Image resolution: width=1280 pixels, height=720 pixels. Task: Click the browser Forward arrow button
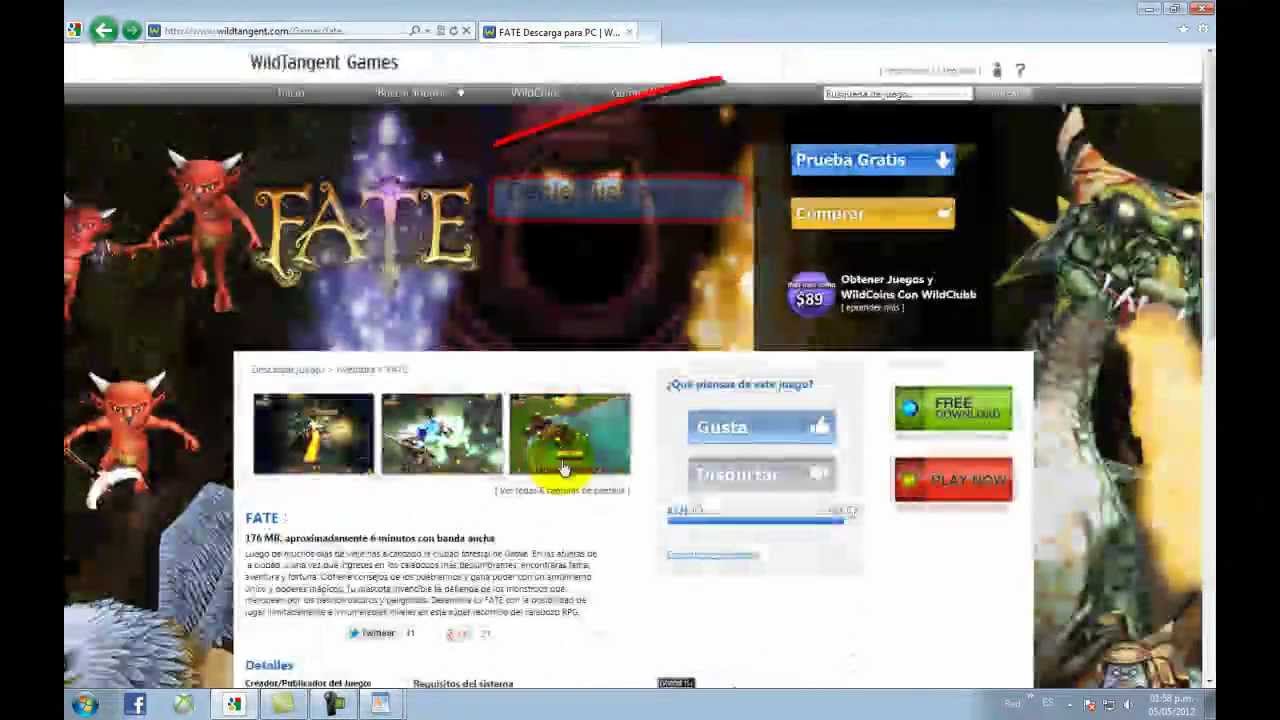[131, 31]
